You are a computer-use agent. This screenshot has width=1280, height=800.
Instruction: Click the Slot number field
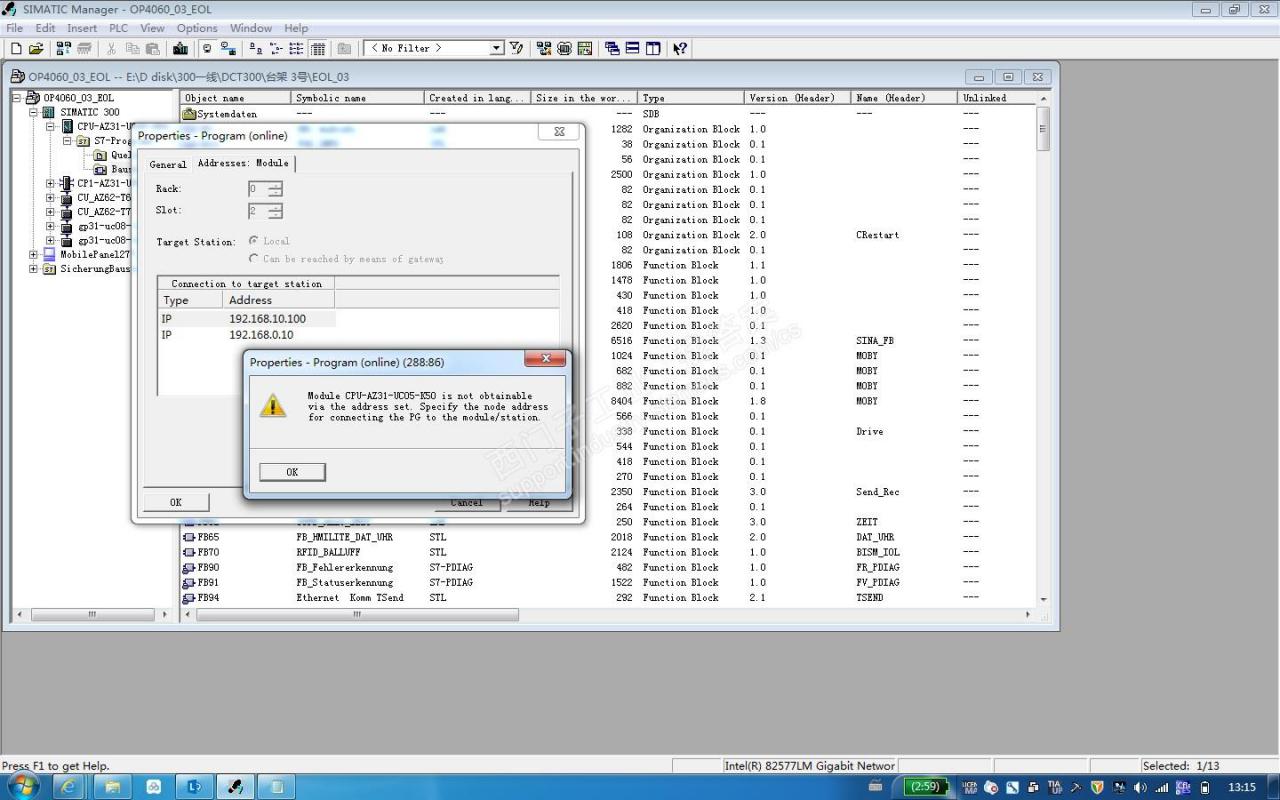[258, 211]
